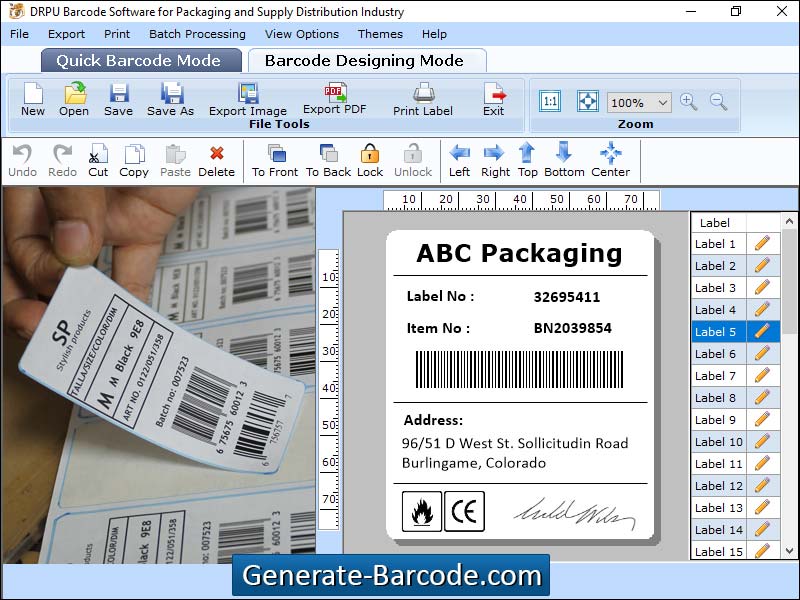Paste the copied element
Image resolution: width=800 pixels, height=600 pixels.
174,158
